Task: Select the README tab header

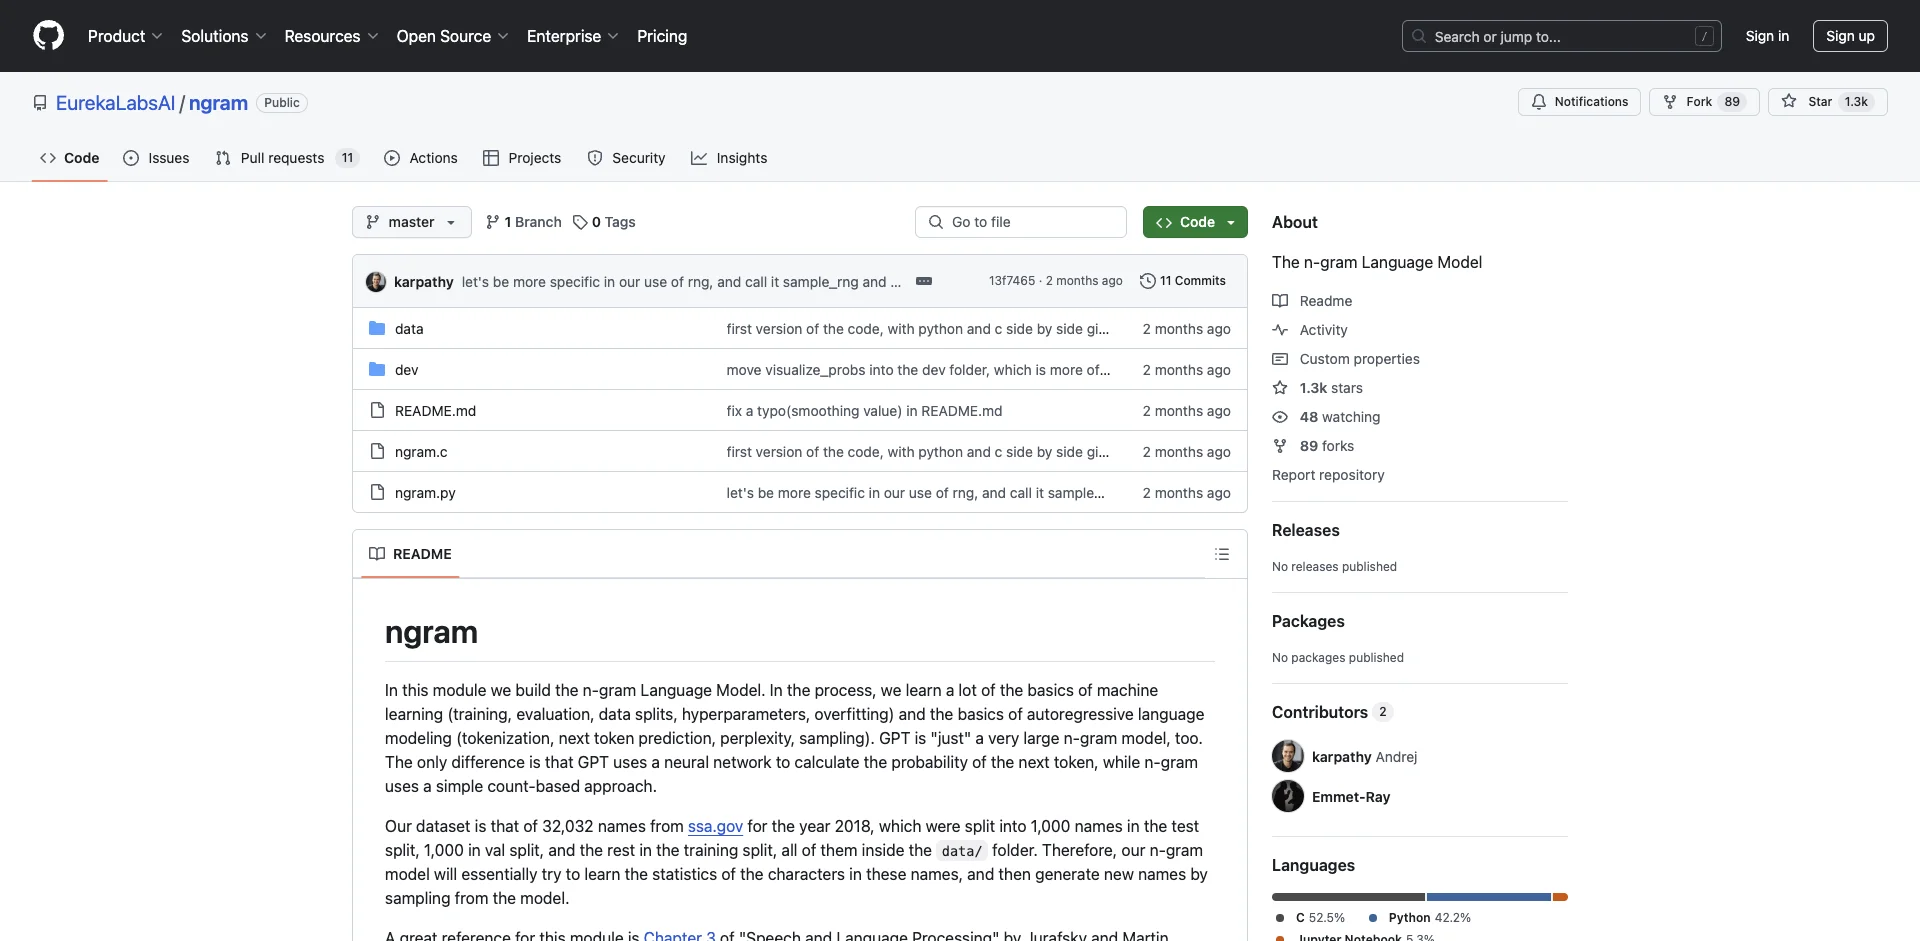Action: tap(410, 554)
